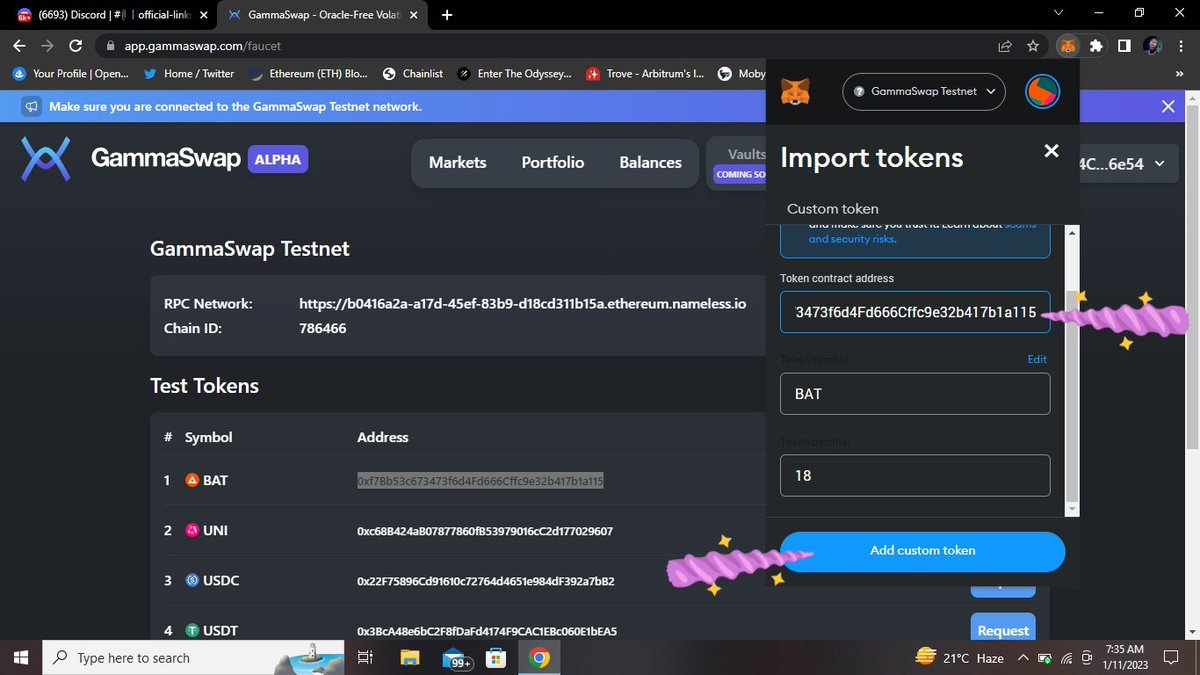This screenshot has width=1200, height=675.
Task: Select the UNI contract address text
Action: point(485,531)
